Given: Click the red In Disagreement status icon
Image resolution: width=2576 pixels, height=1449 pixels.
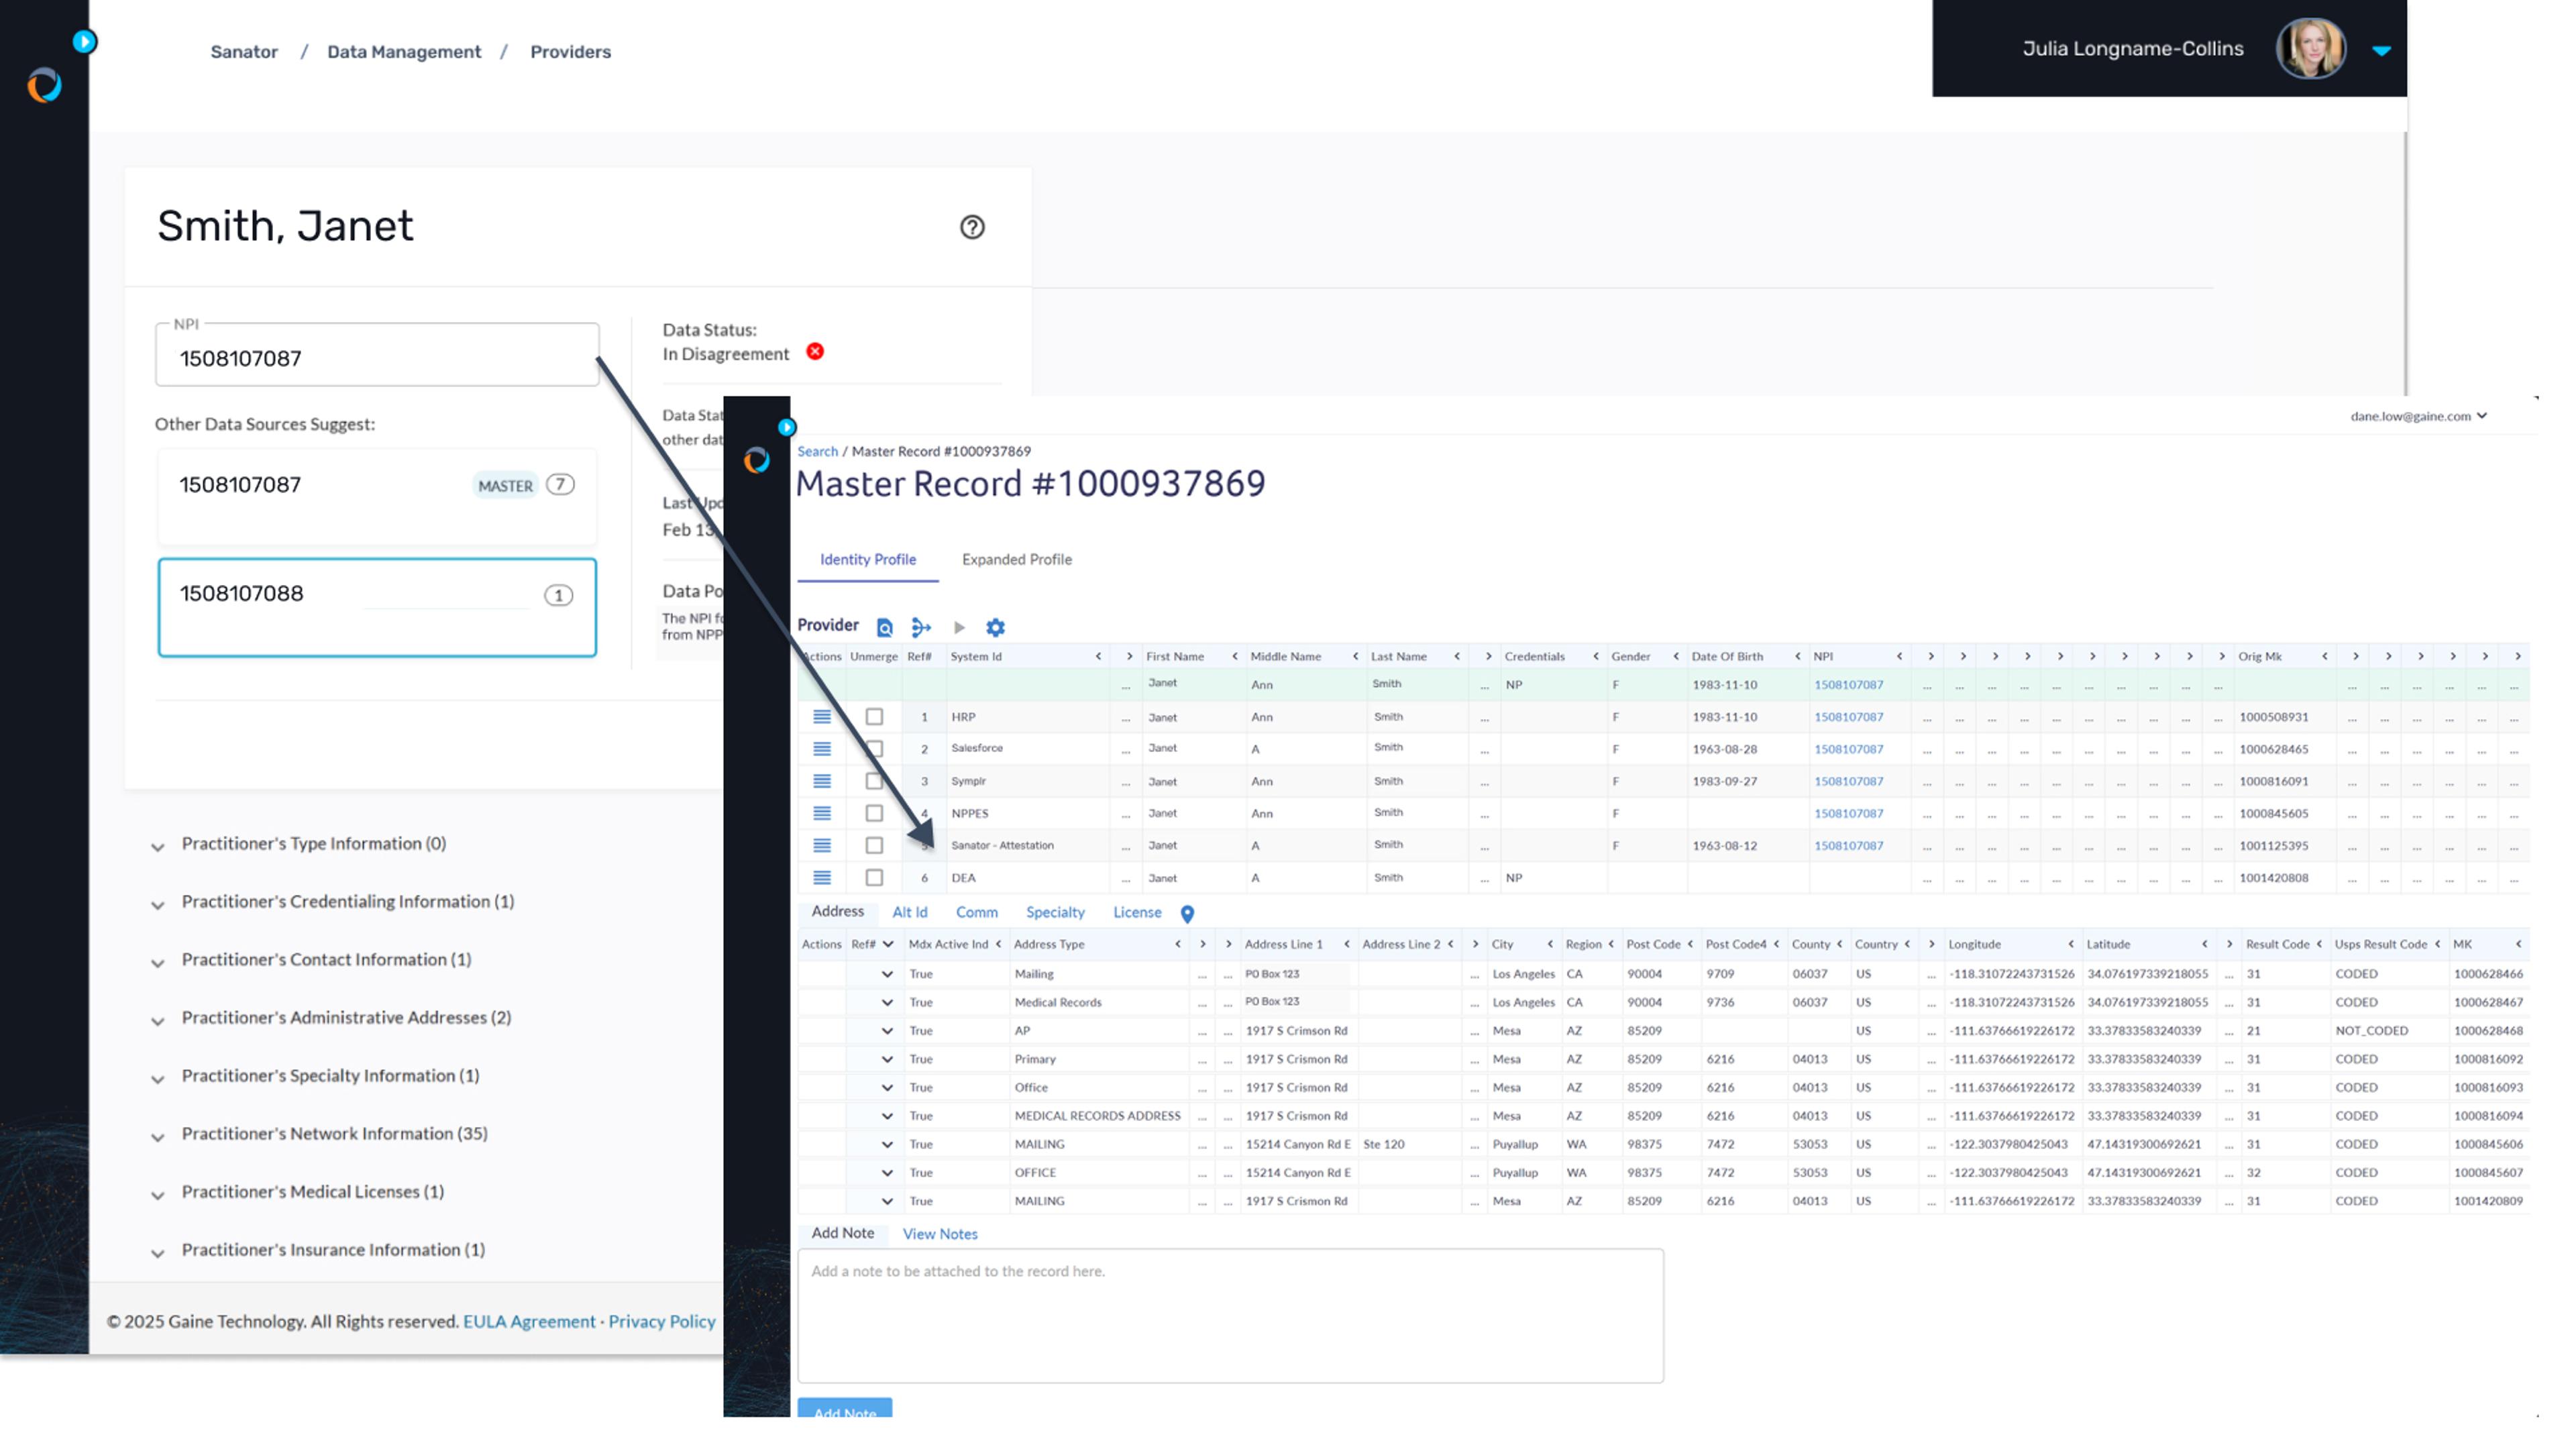Looking at the screenshot, I should tap(815, 351).
